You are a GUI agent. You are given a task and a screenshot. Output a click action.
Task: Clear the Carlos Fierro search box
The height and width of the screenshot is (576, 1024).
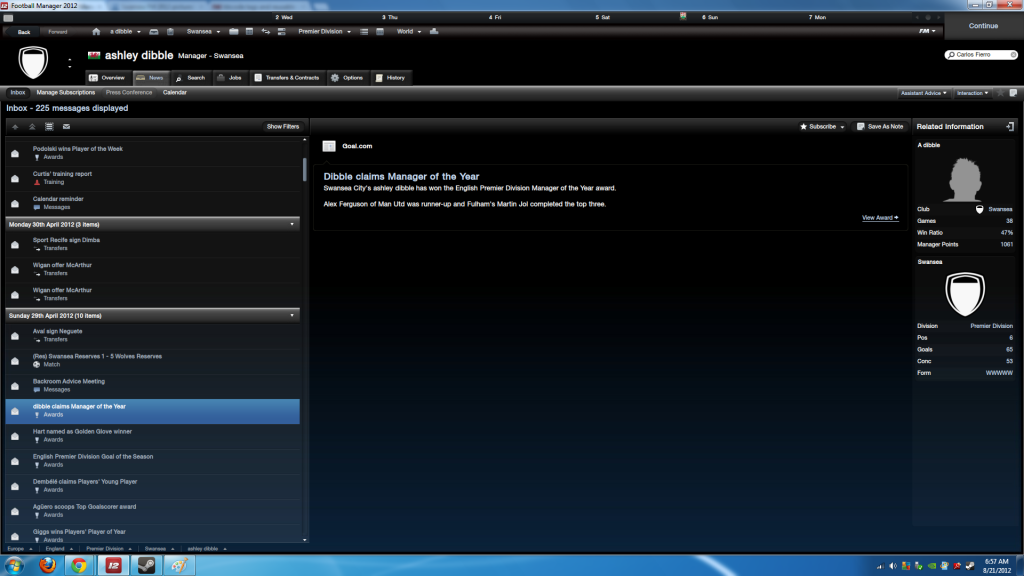[1013, 55]
